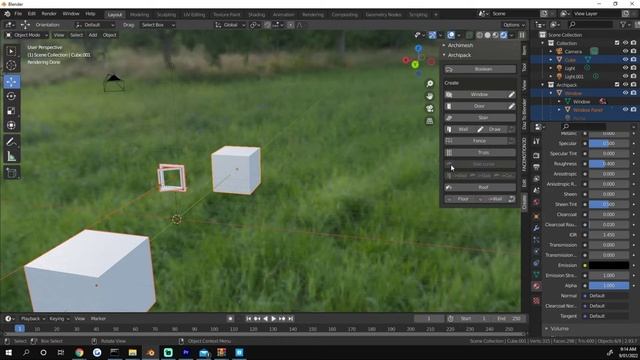Click the Blender logo menu icon
The image size is (640, 360).
[x=7, y=14]
